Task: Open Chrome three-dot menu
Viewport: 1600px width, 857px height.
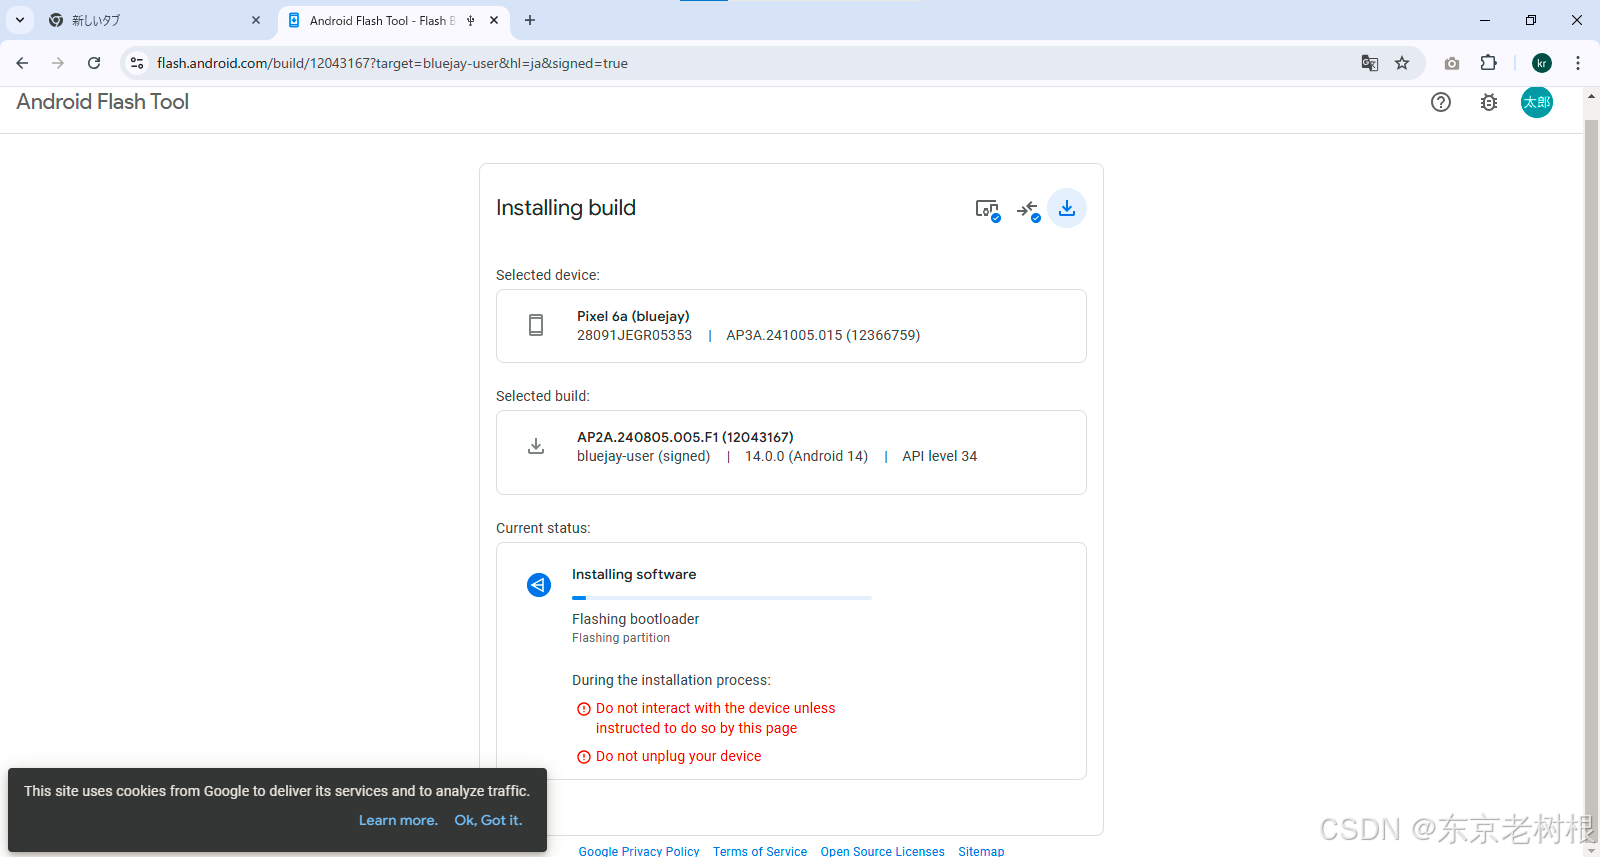Action: coord(1578,63)
